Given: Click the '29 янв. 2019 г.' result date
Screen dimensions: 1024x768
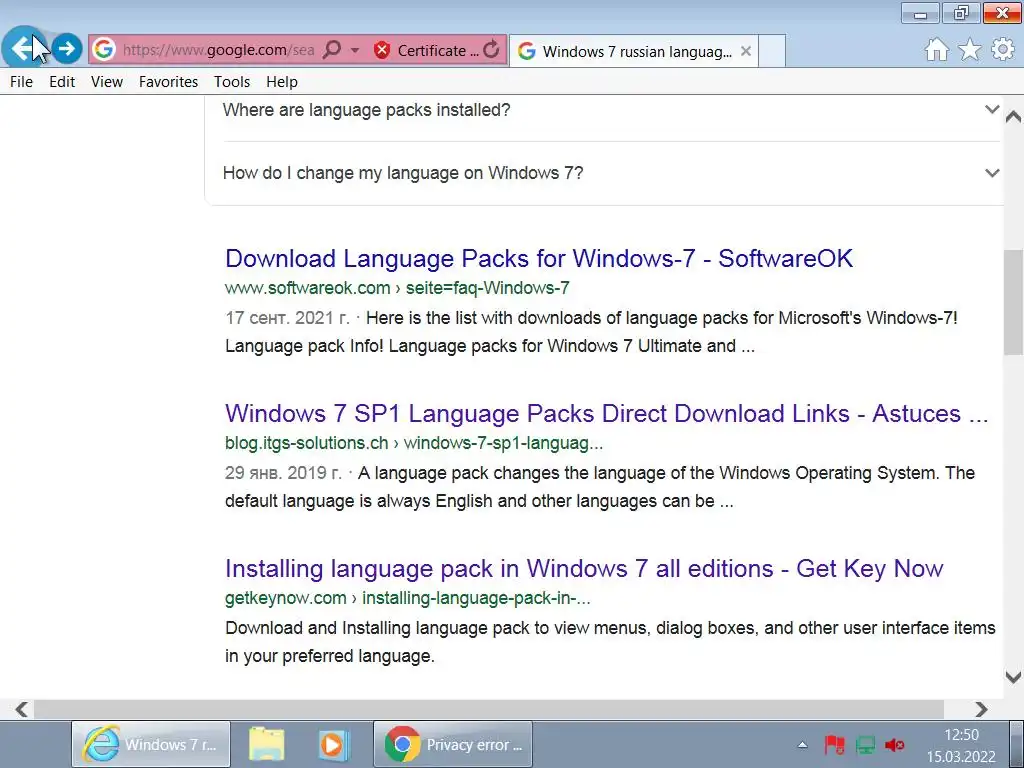Looking at the screenshot, I should pos(283,473).
